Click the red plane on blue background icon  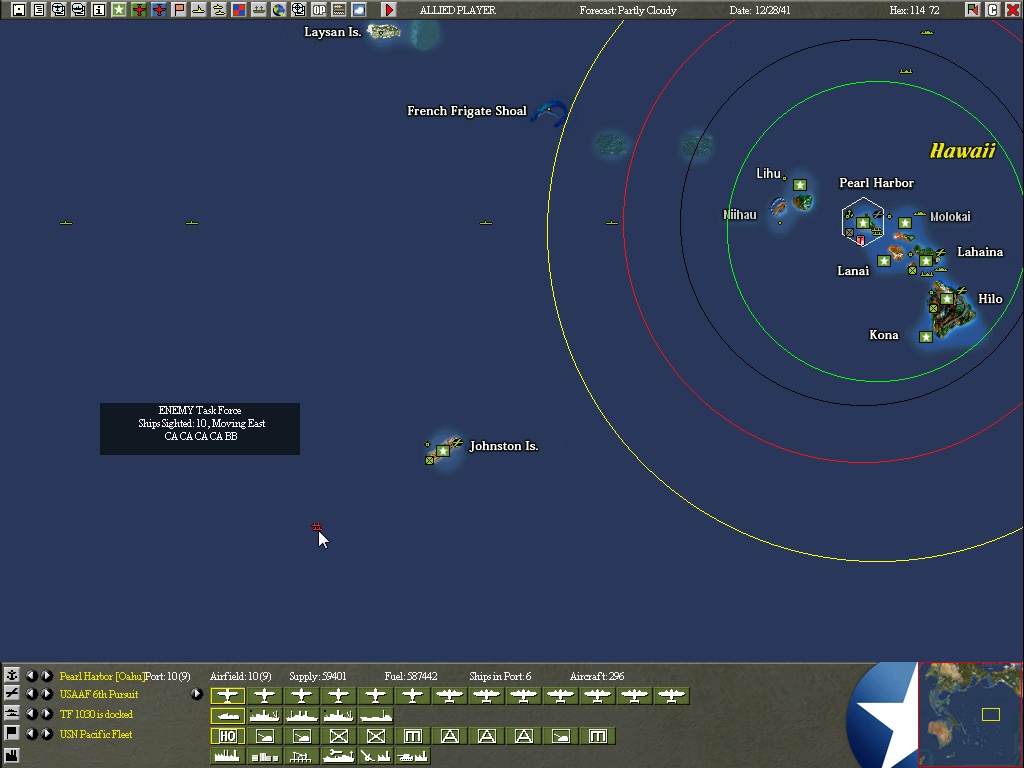[159, 10]
